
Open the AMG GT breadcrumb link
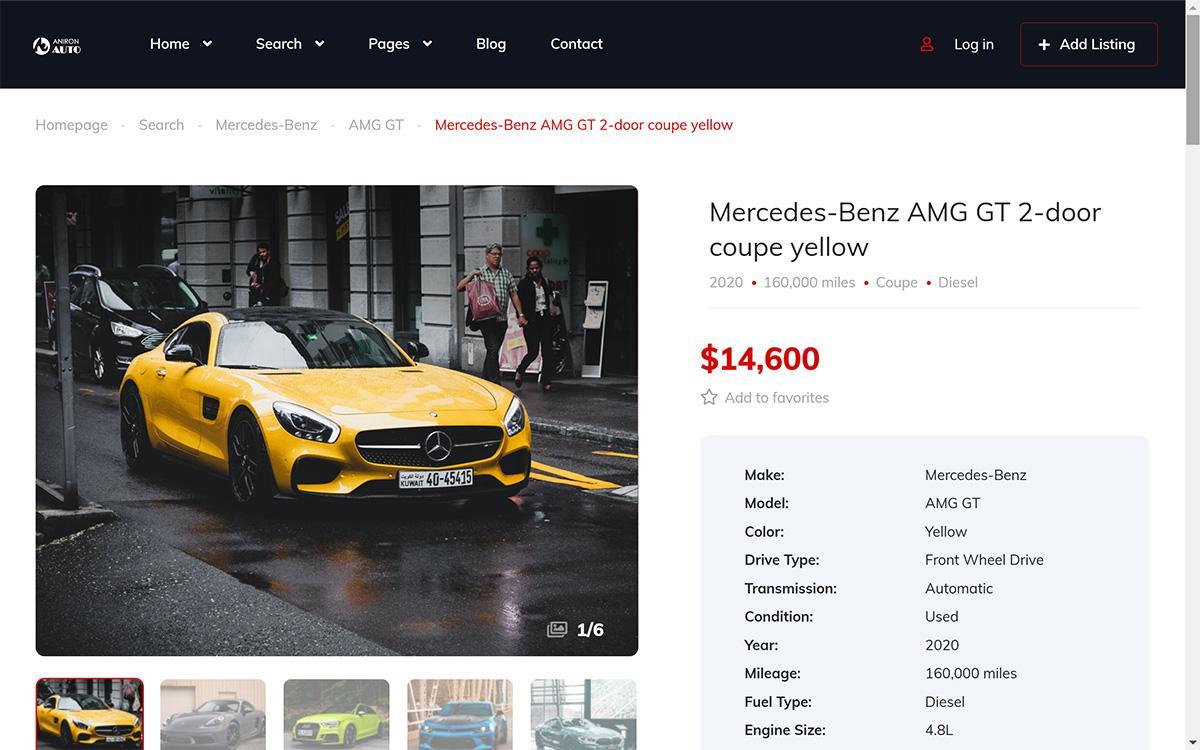pyautogui.click(x=376, y=125)
